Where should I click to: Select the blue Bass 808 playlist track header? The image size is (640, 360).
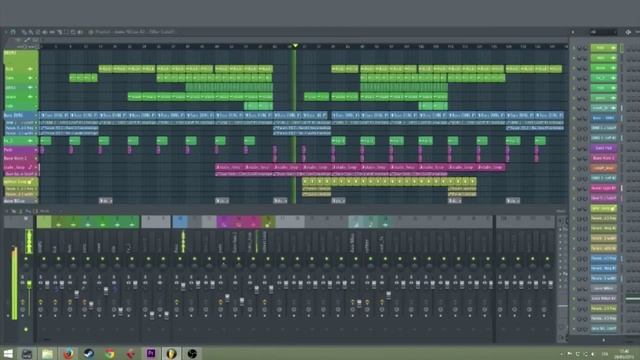(20, 116)
